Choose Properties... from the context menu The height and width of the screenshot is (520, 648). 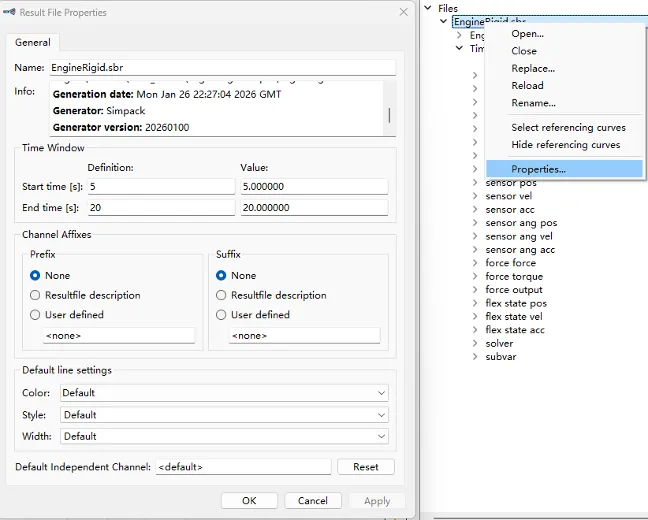coord(538,169)
